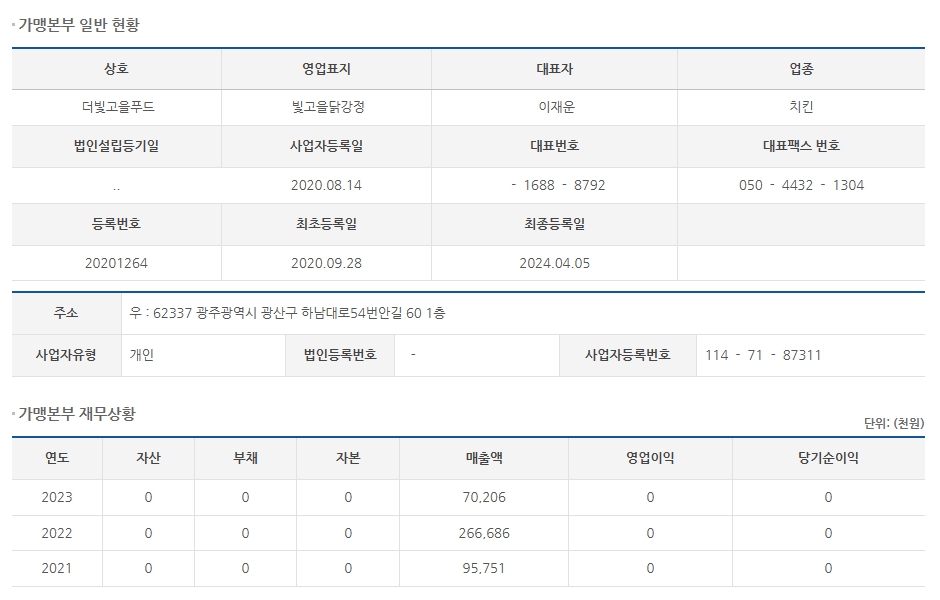Select the year cell 2023
The height and width of the screenshot is (600, 940).
(x=57, y=498)
